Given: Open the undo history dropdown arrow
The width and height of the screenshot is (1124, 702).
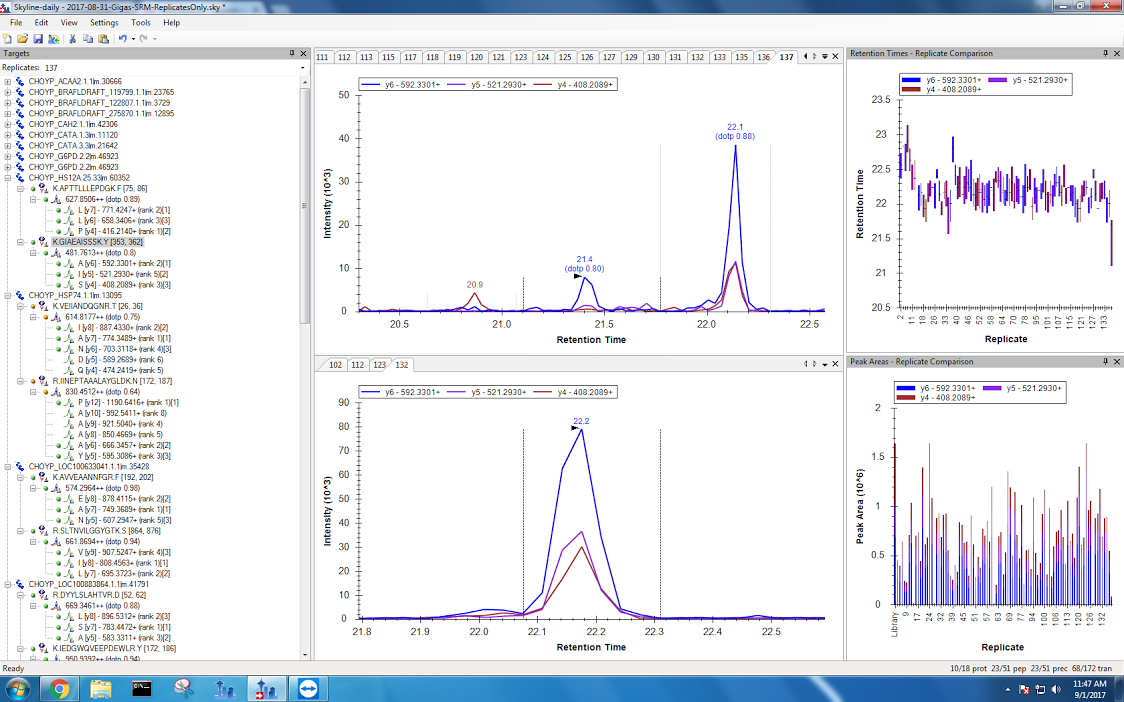Looking at the screenshot, I should [x=132, y=38].
